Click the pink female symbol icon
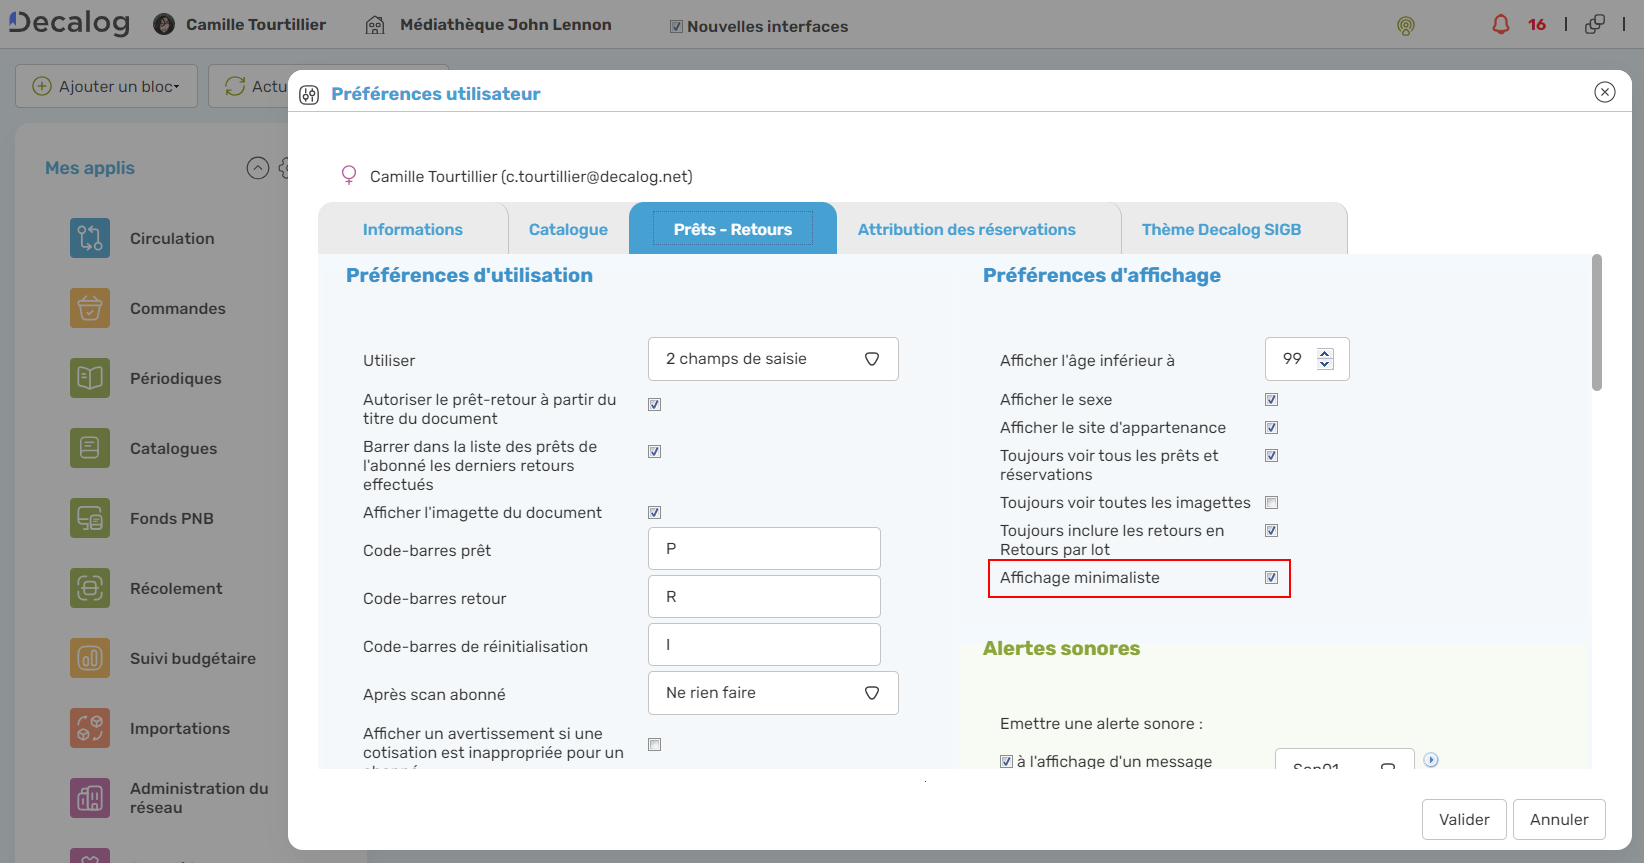 [349, 175]
